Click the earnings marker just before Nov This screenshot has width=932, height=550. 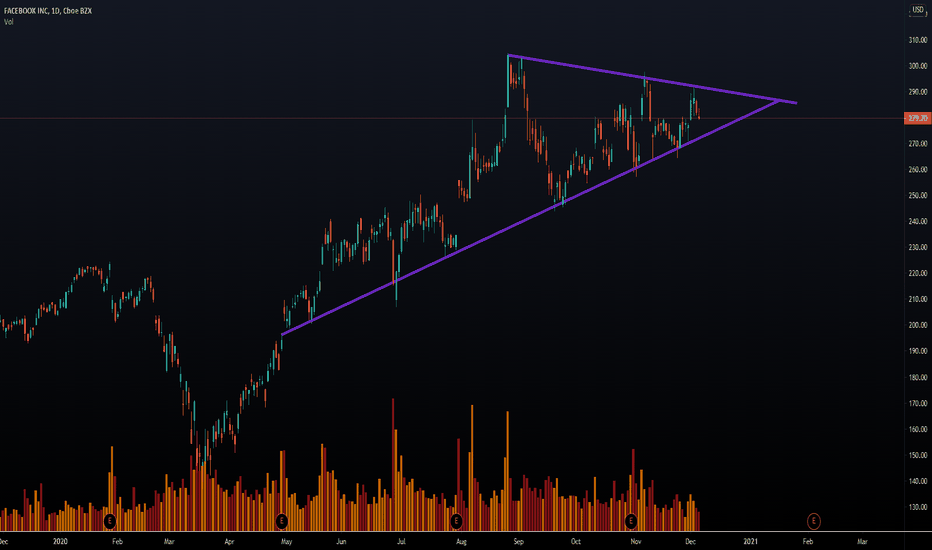click(631, 521)
